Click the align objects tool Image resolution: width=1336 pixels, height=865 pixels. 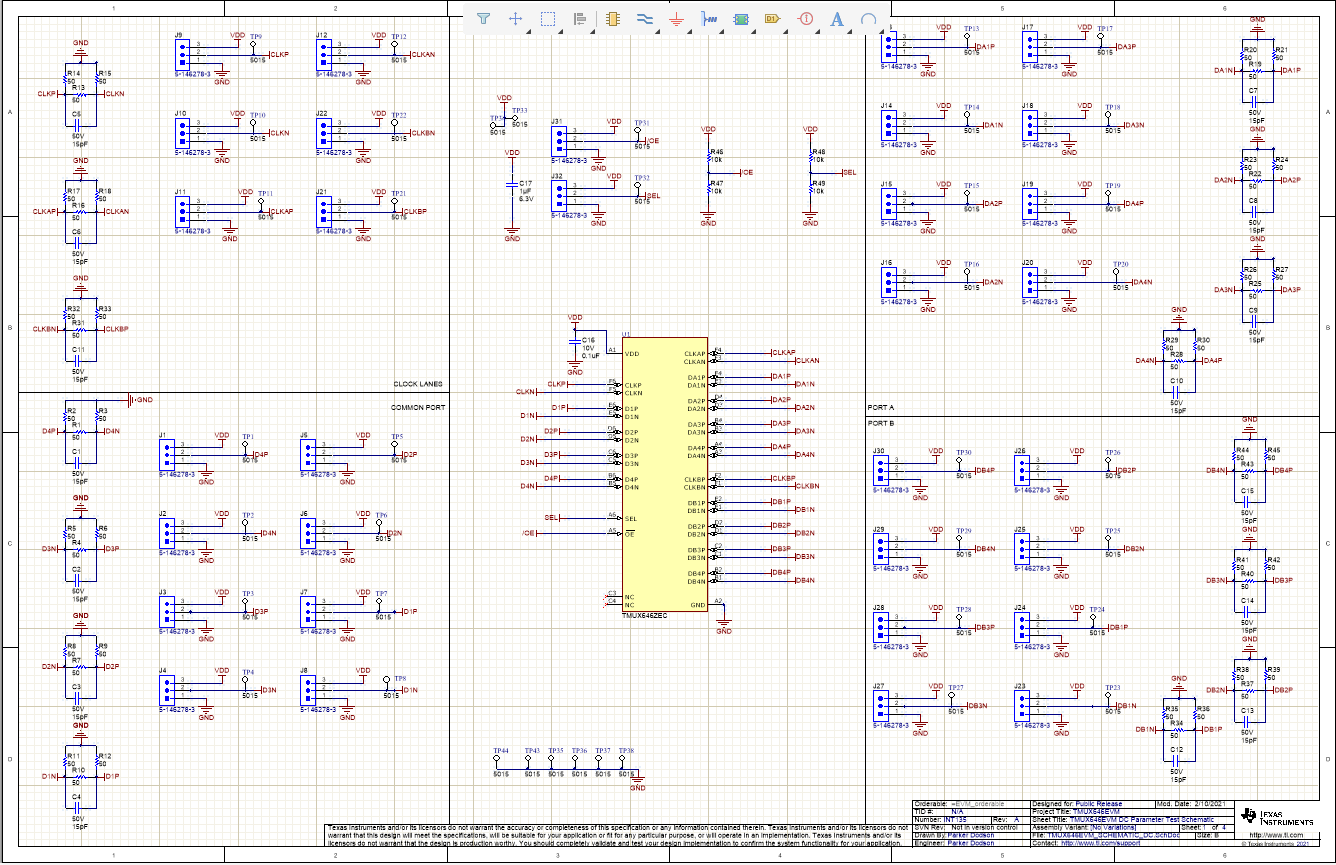click(x=580, y=18)
